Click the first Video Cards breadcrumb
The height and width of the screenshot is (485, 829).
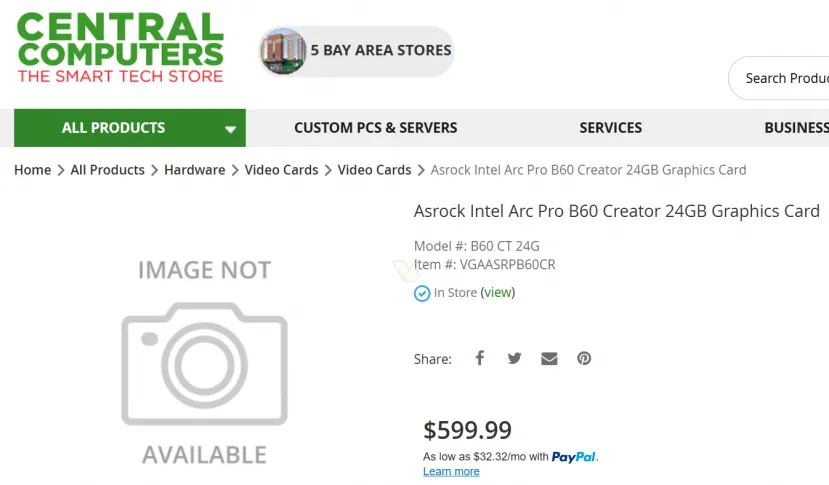281,170
